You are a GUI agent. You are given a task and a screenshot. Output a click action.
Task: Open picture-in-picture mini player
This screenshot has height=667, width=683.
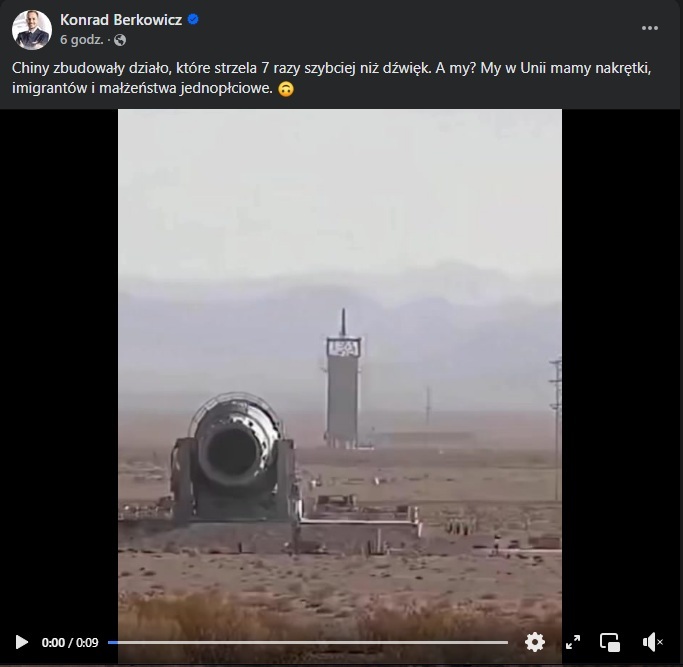click(x=610, y=642)
